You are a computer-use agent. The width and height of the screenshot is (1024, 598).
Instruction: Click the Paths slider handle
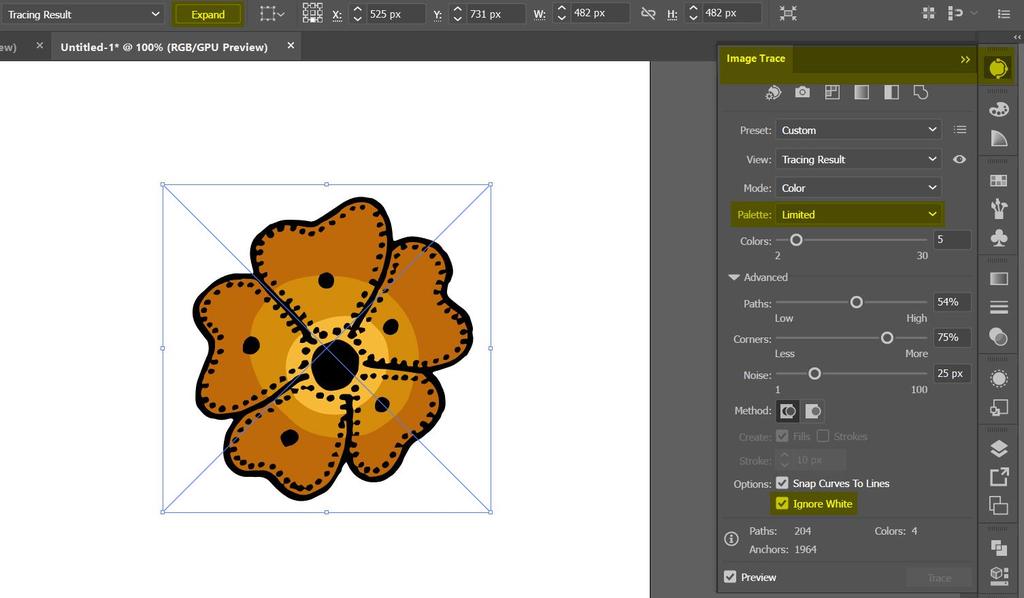[856, 302]
